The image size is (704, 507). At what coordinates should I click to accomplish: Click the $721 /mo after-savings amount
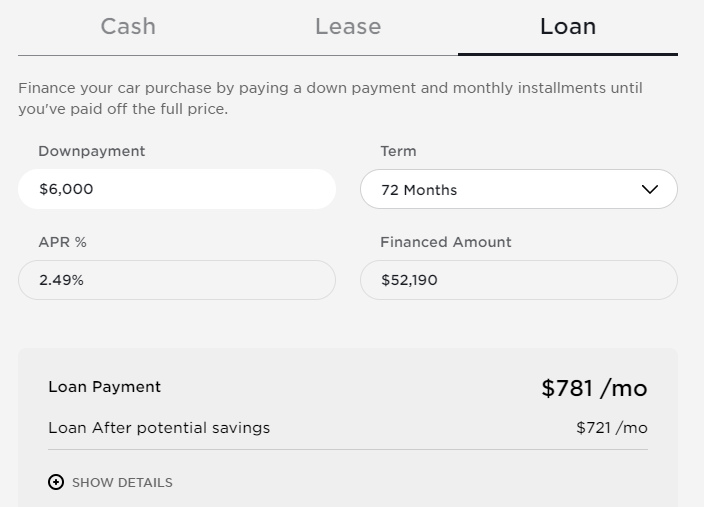(611, 428)
